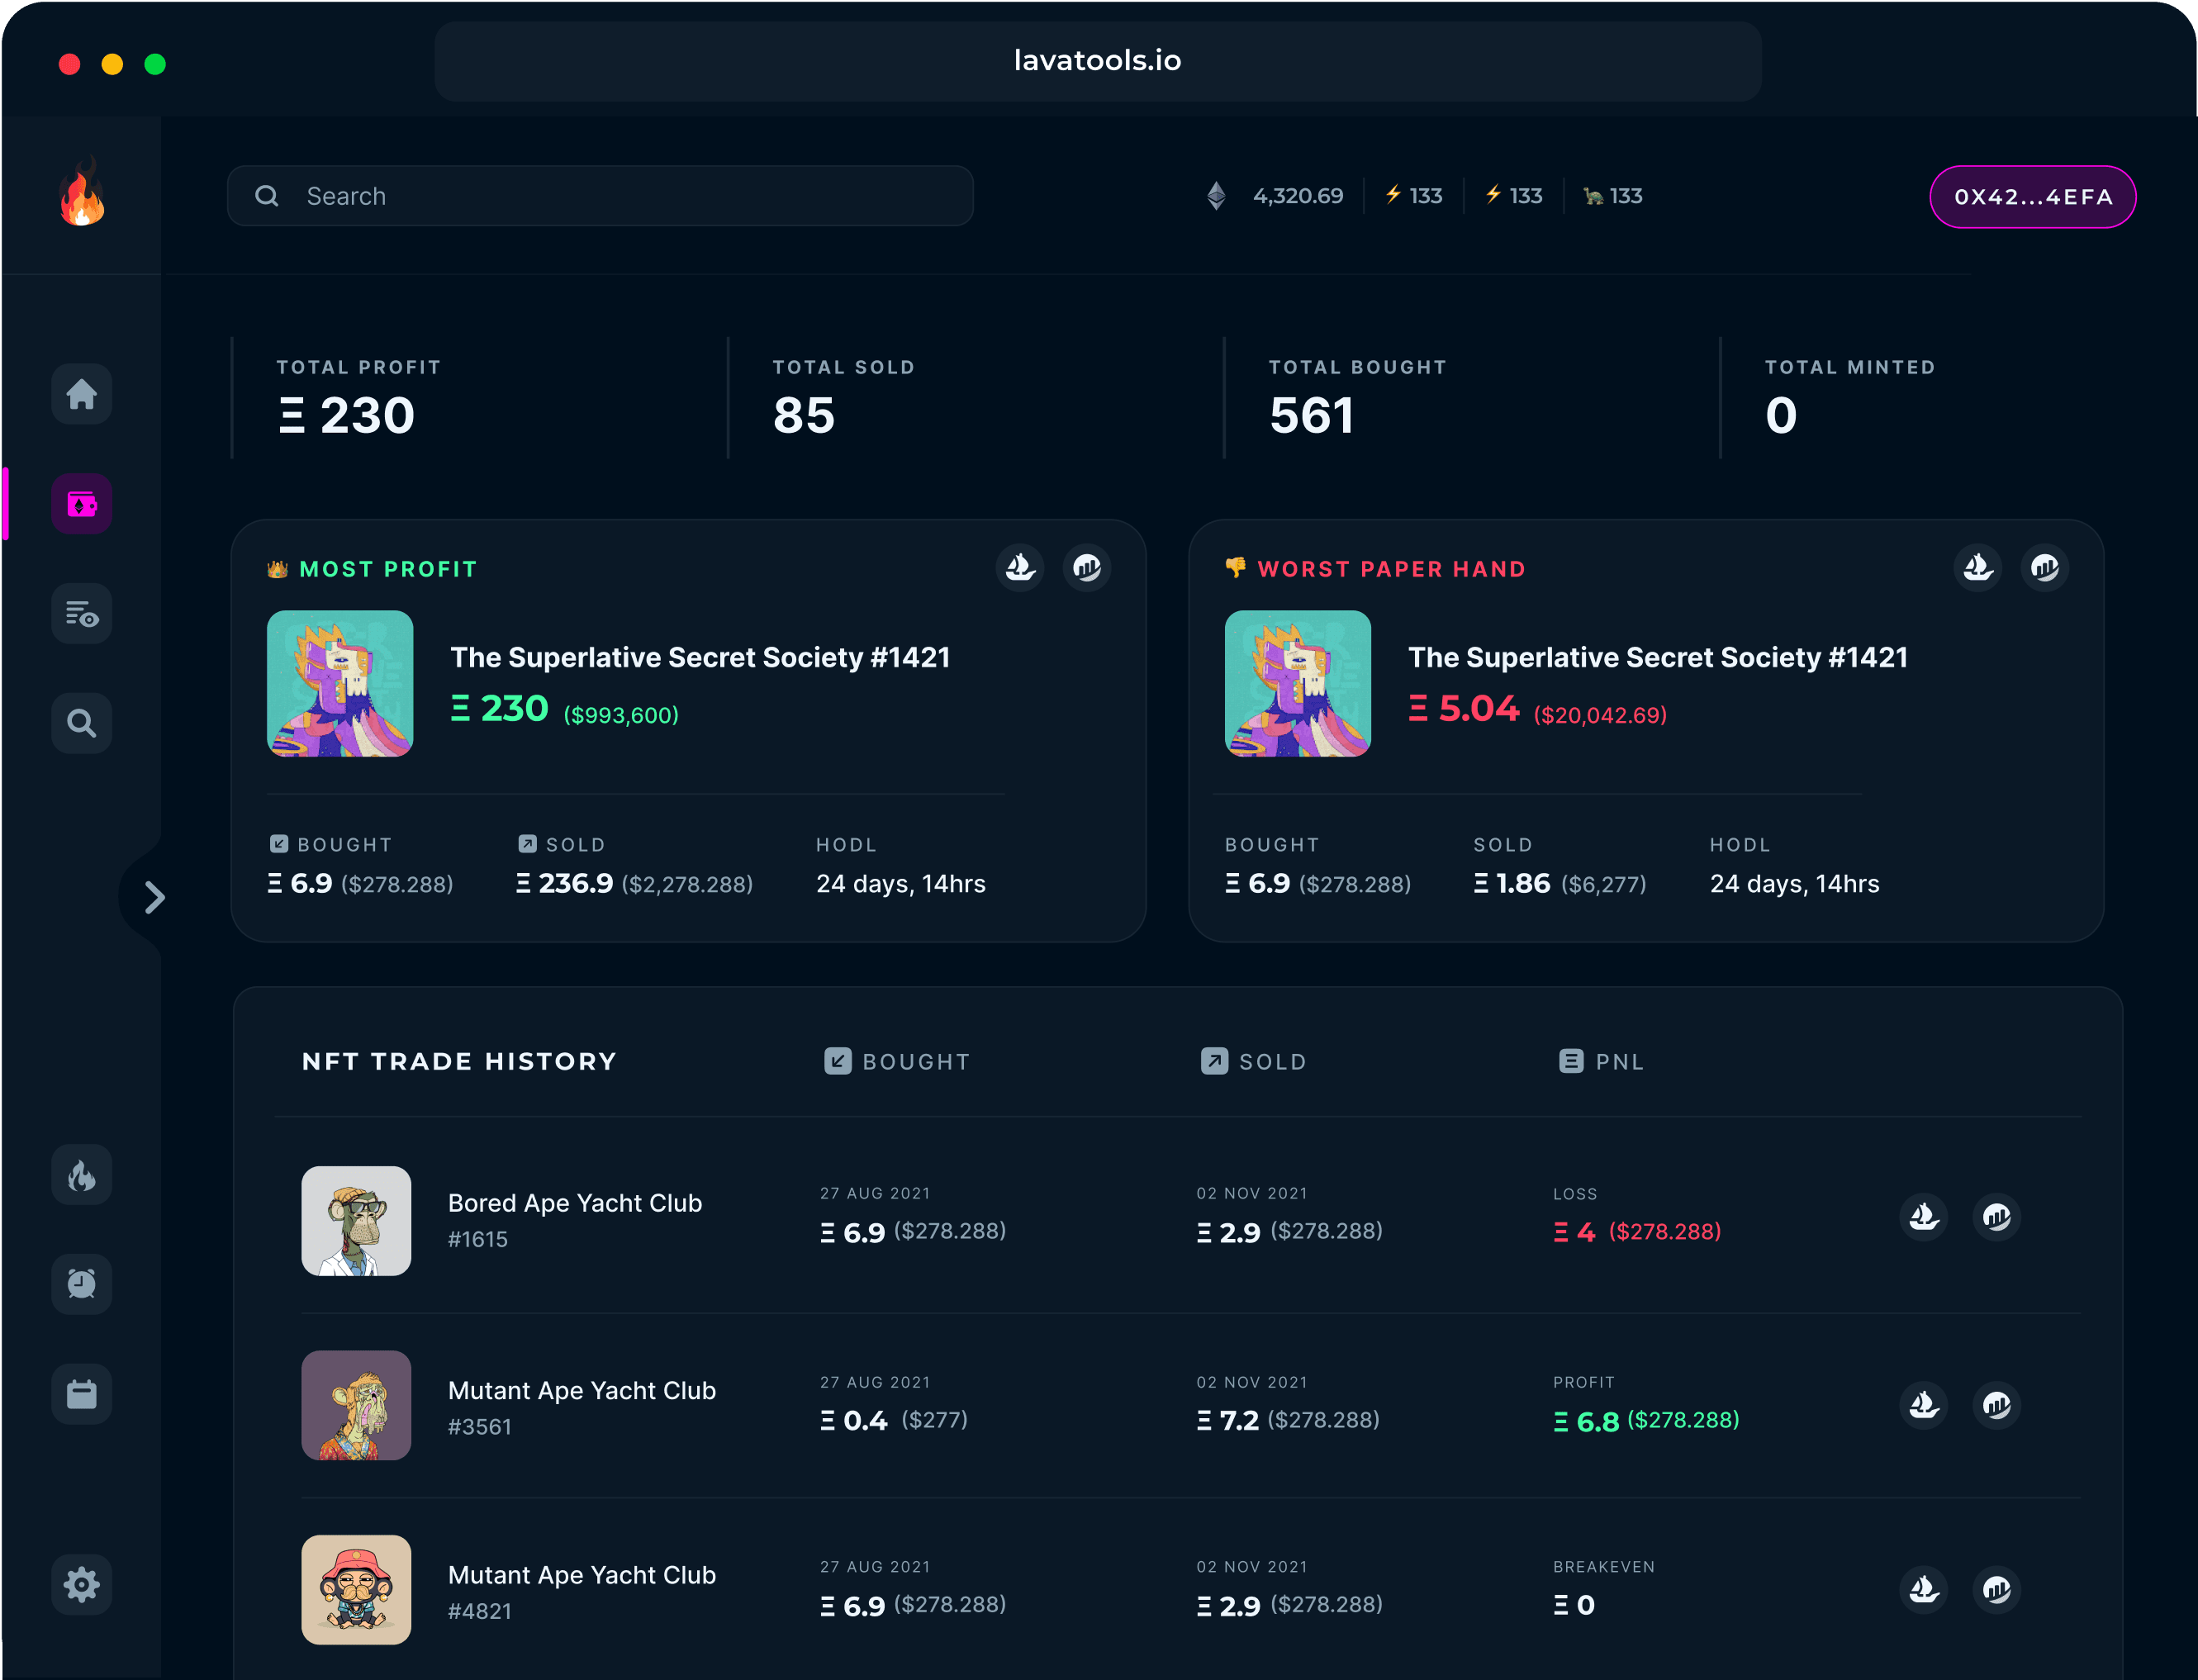Open the flame trending sidebar icon
Screen dimensions: 2198x1680
tap(82, 1175)
